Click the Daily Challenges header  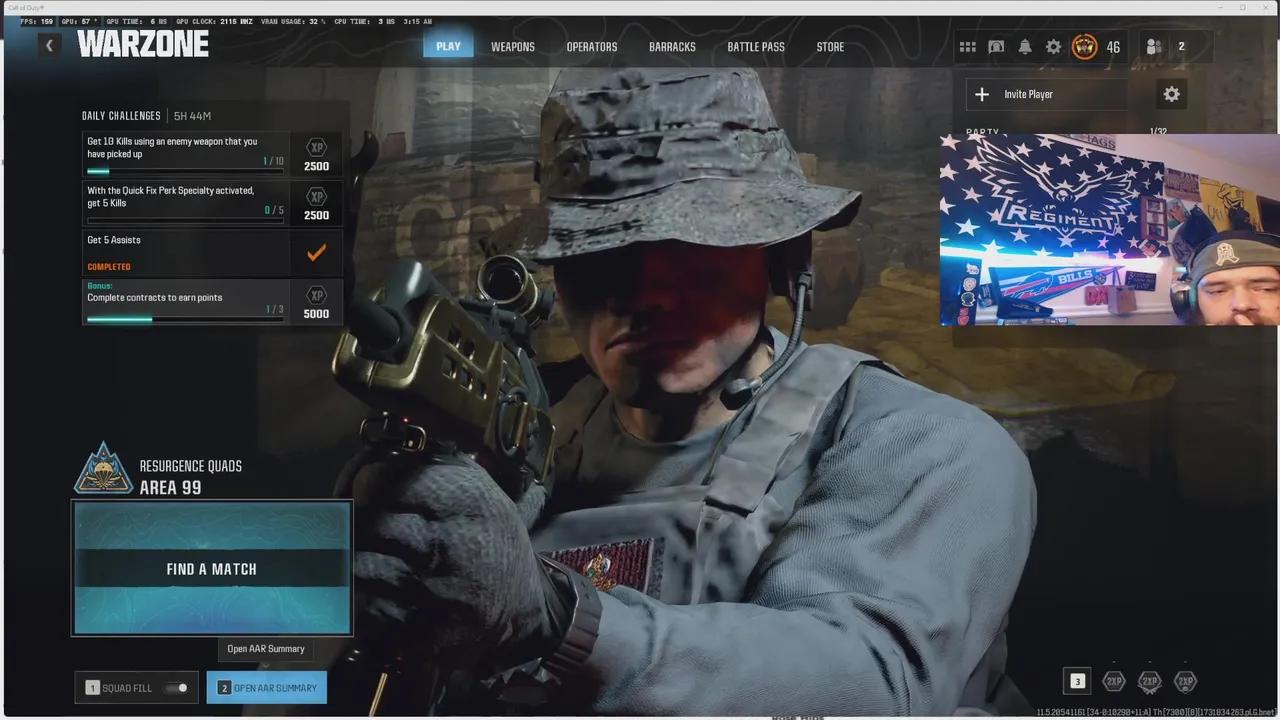121,116
